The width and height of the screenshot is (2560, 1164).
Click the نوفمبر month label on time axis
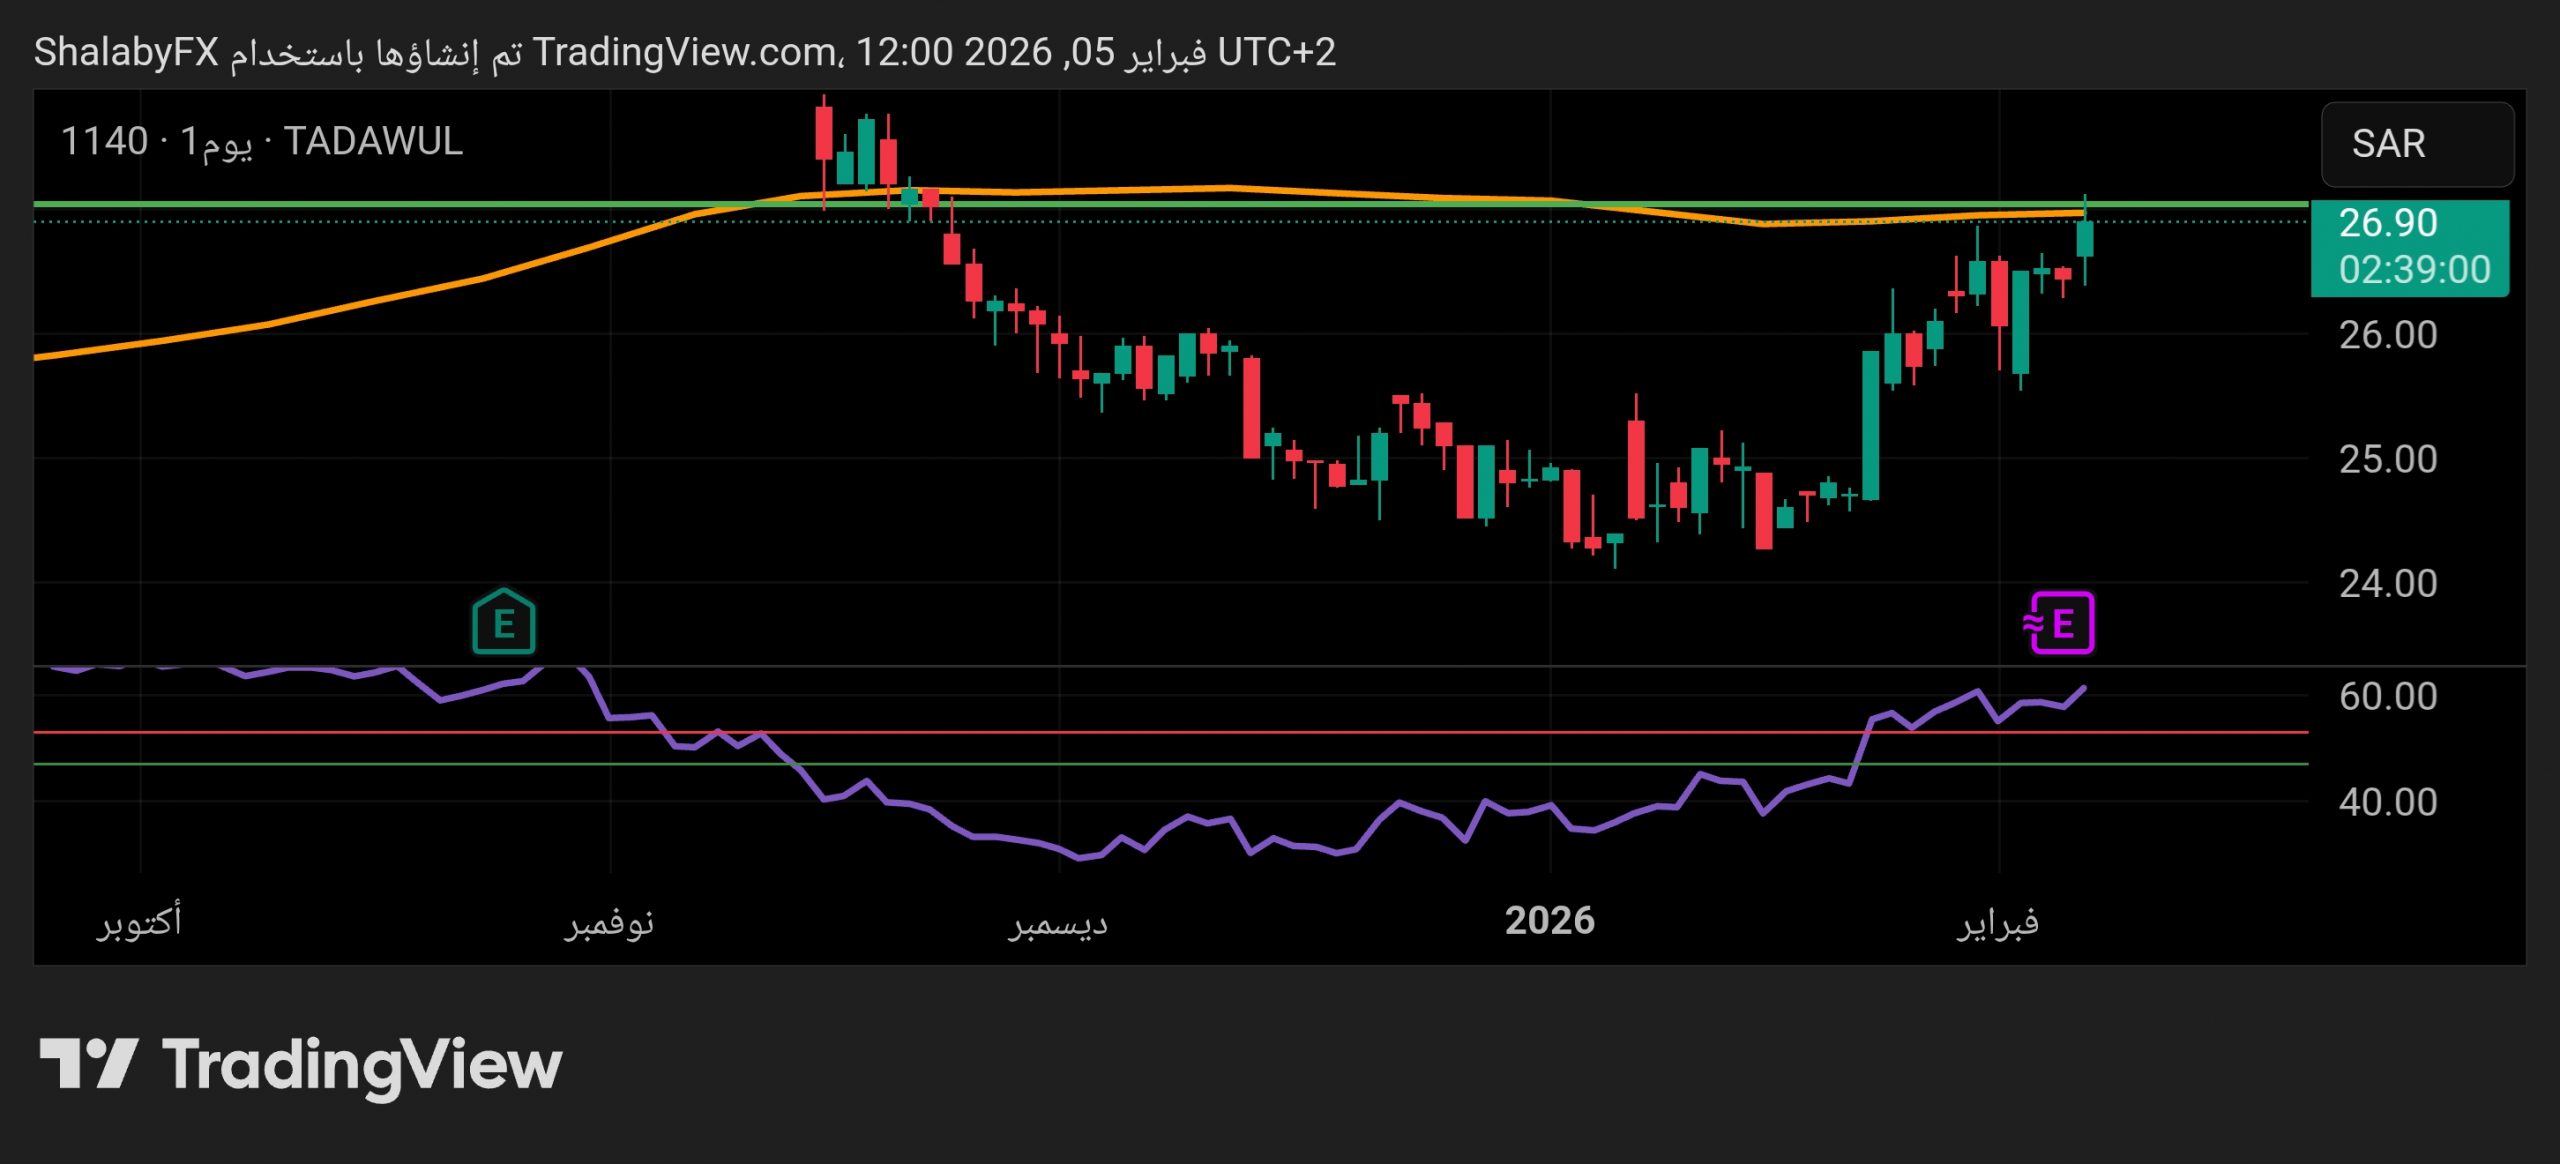(609, 923)
